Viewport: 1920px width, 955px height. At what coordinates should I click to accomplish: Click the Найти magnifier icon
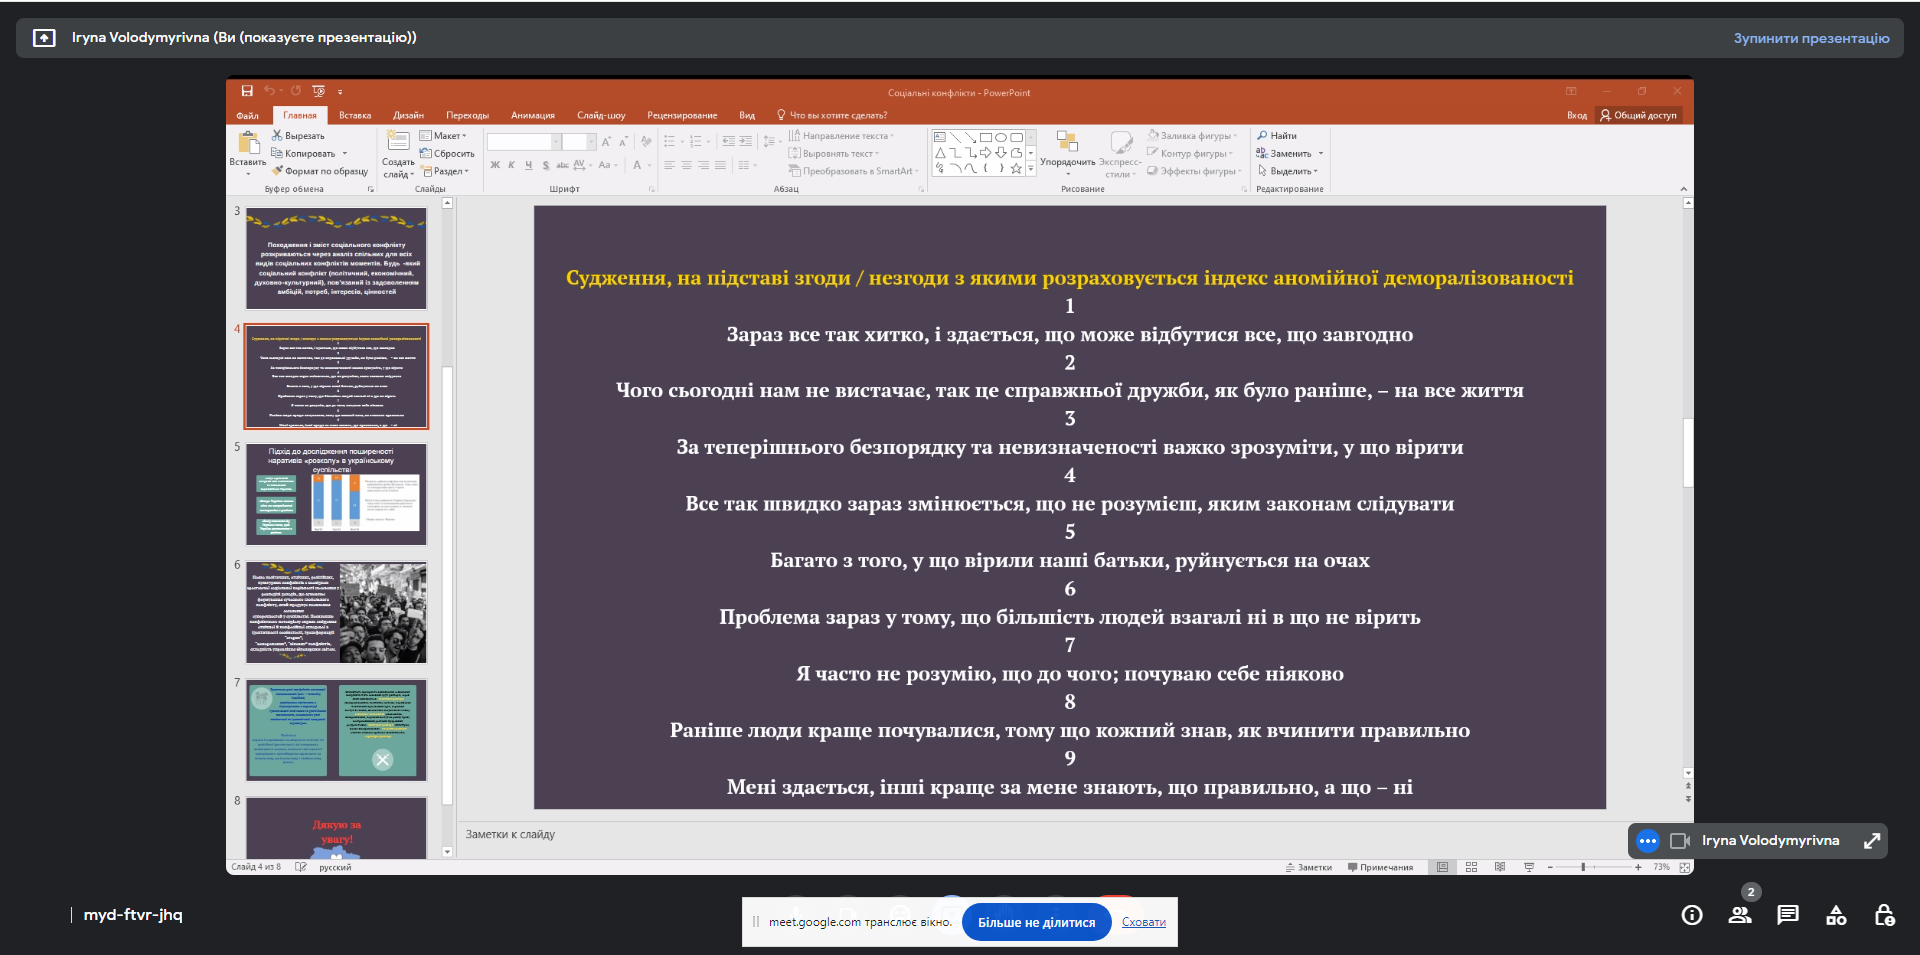point(1263,136)
